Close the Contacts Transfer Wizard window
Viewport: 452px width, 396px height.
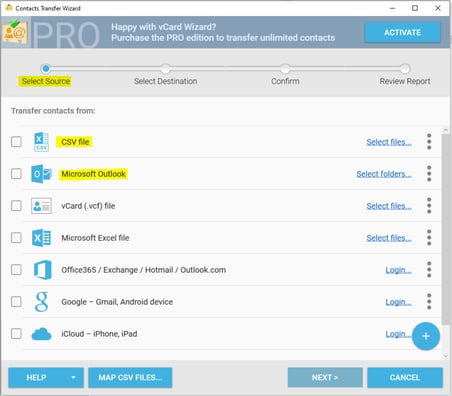click(x=438, y=8)
